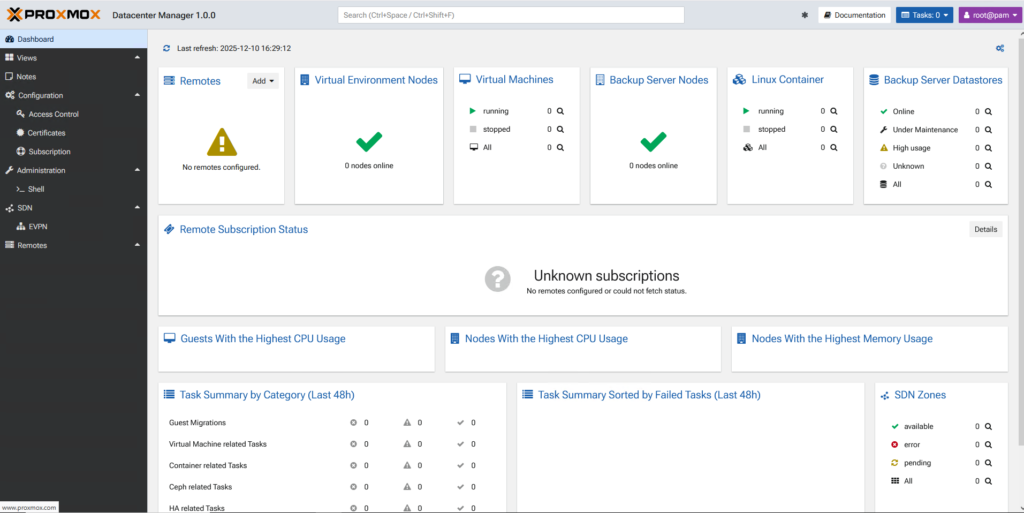
Task: Open the root@pam user menu
Action: pyautogui.click(x=989, y=15)
